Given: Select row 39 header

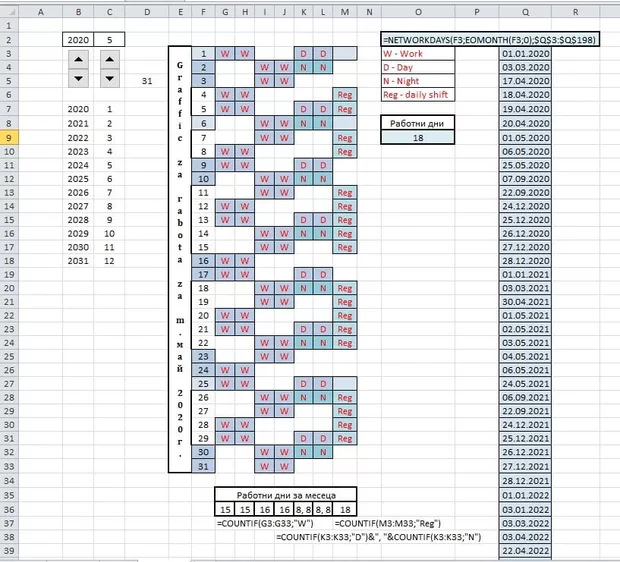Looking at the screenshot, I should [9, 551].
